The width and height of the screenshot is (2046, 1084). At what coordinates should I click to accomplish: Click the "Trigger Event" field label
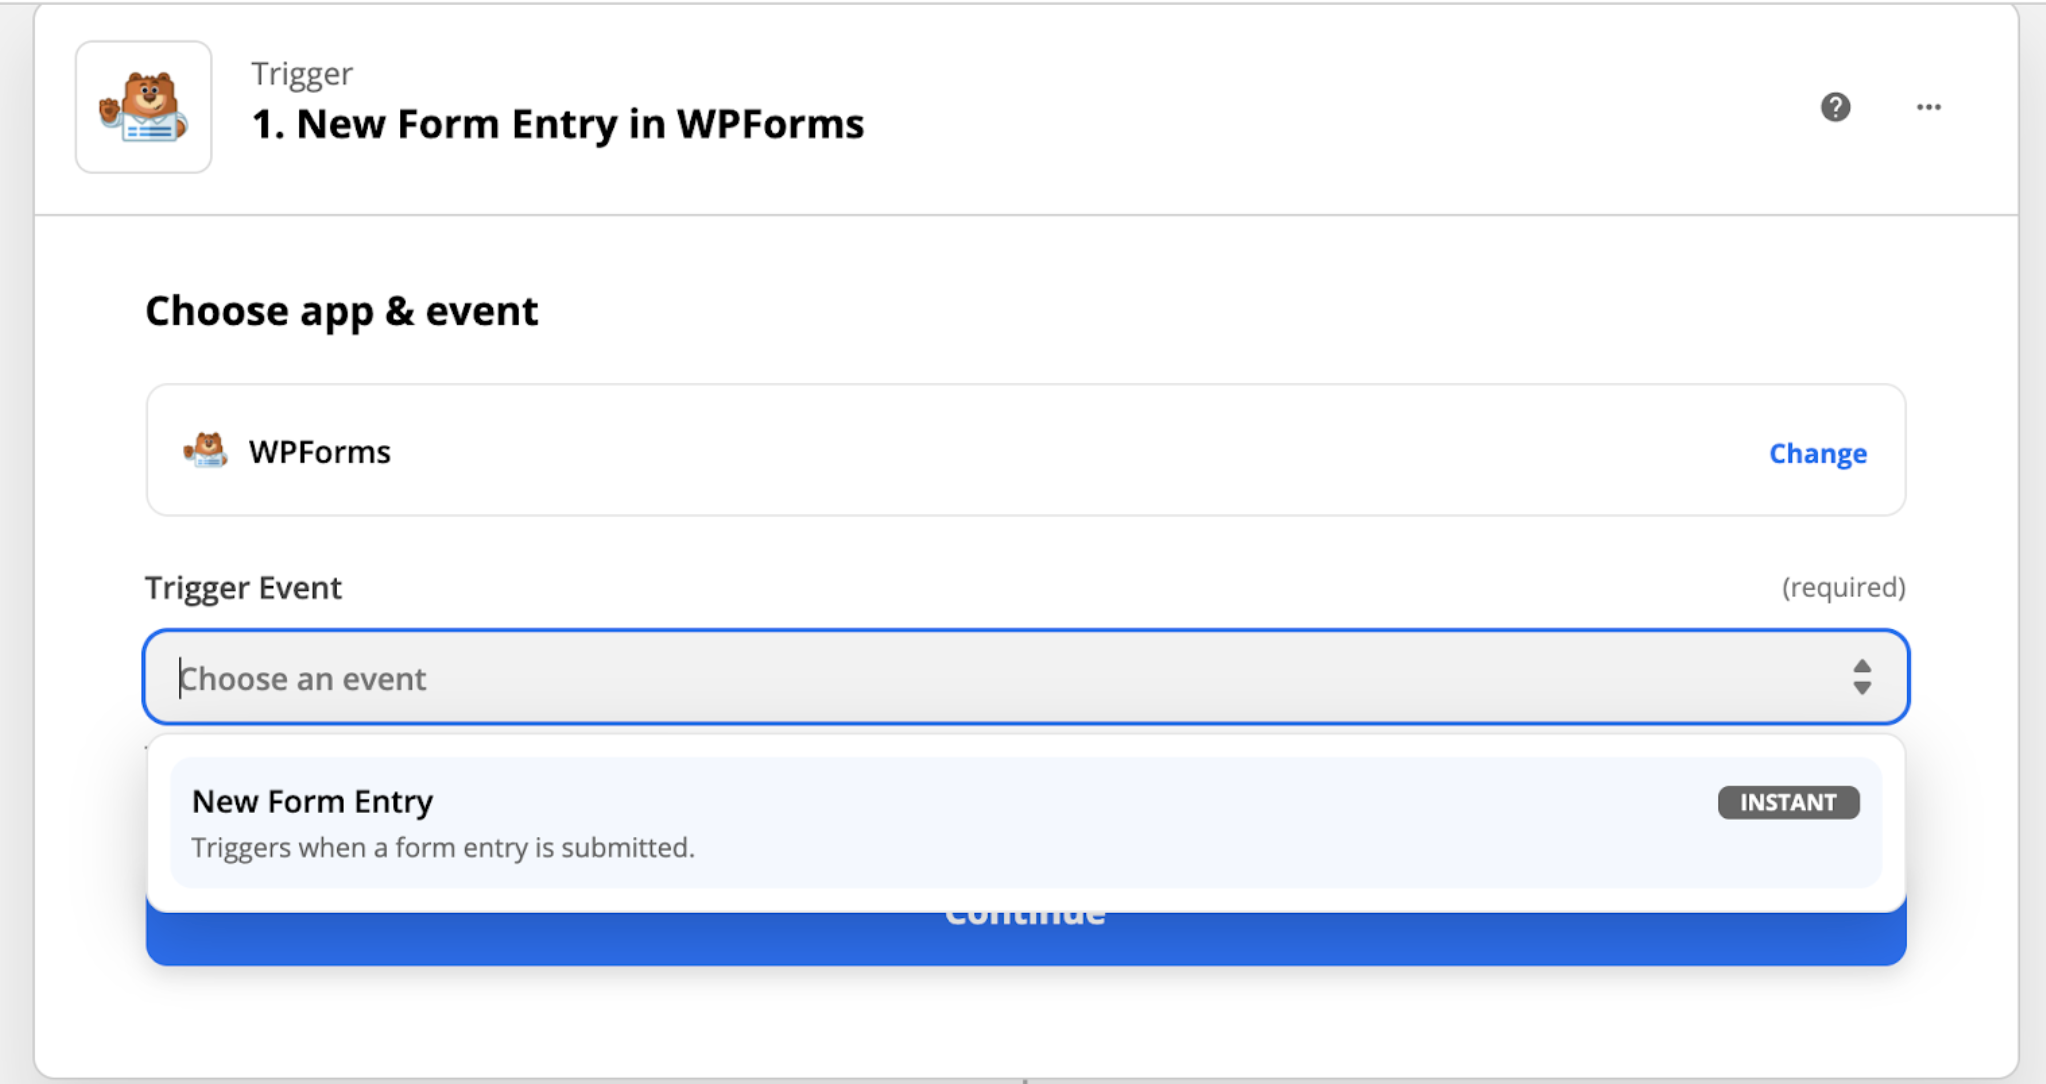click(242, 587)
